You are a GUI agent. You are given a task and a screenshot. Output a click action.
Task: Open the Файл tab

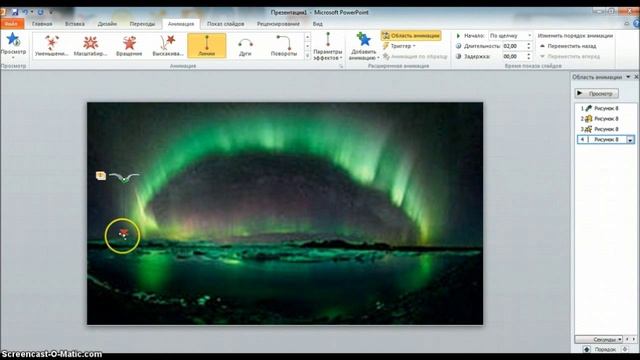pyautogui.click(x=12, y=24)
